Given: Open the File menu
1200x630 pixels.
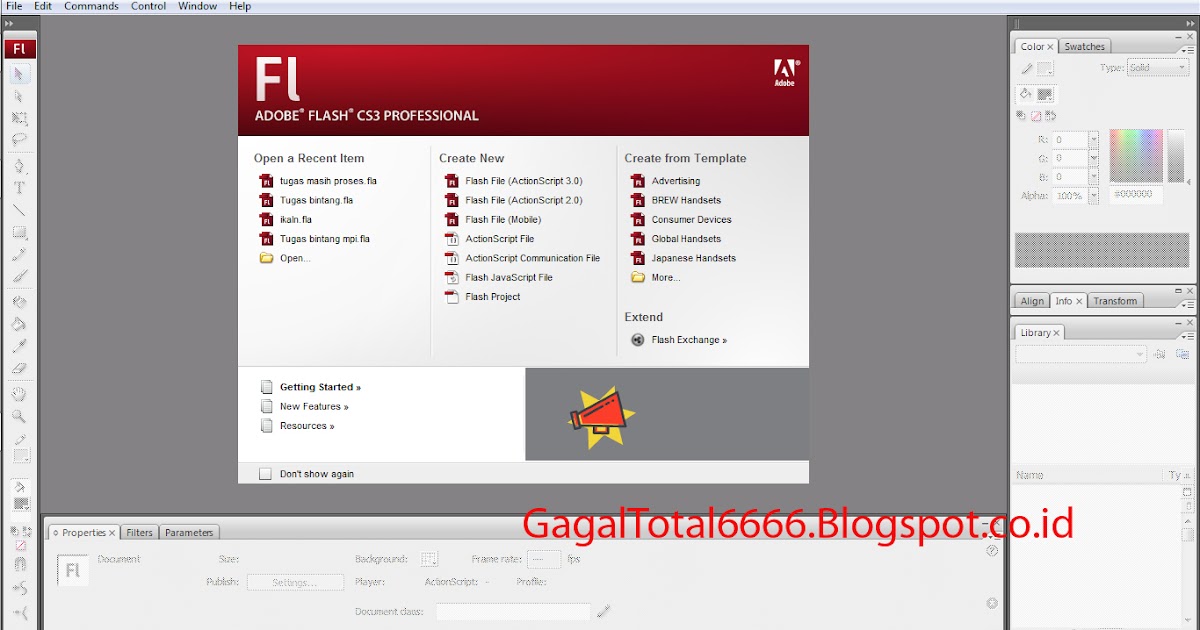Looking at the screenshot, I should (14, 6).
